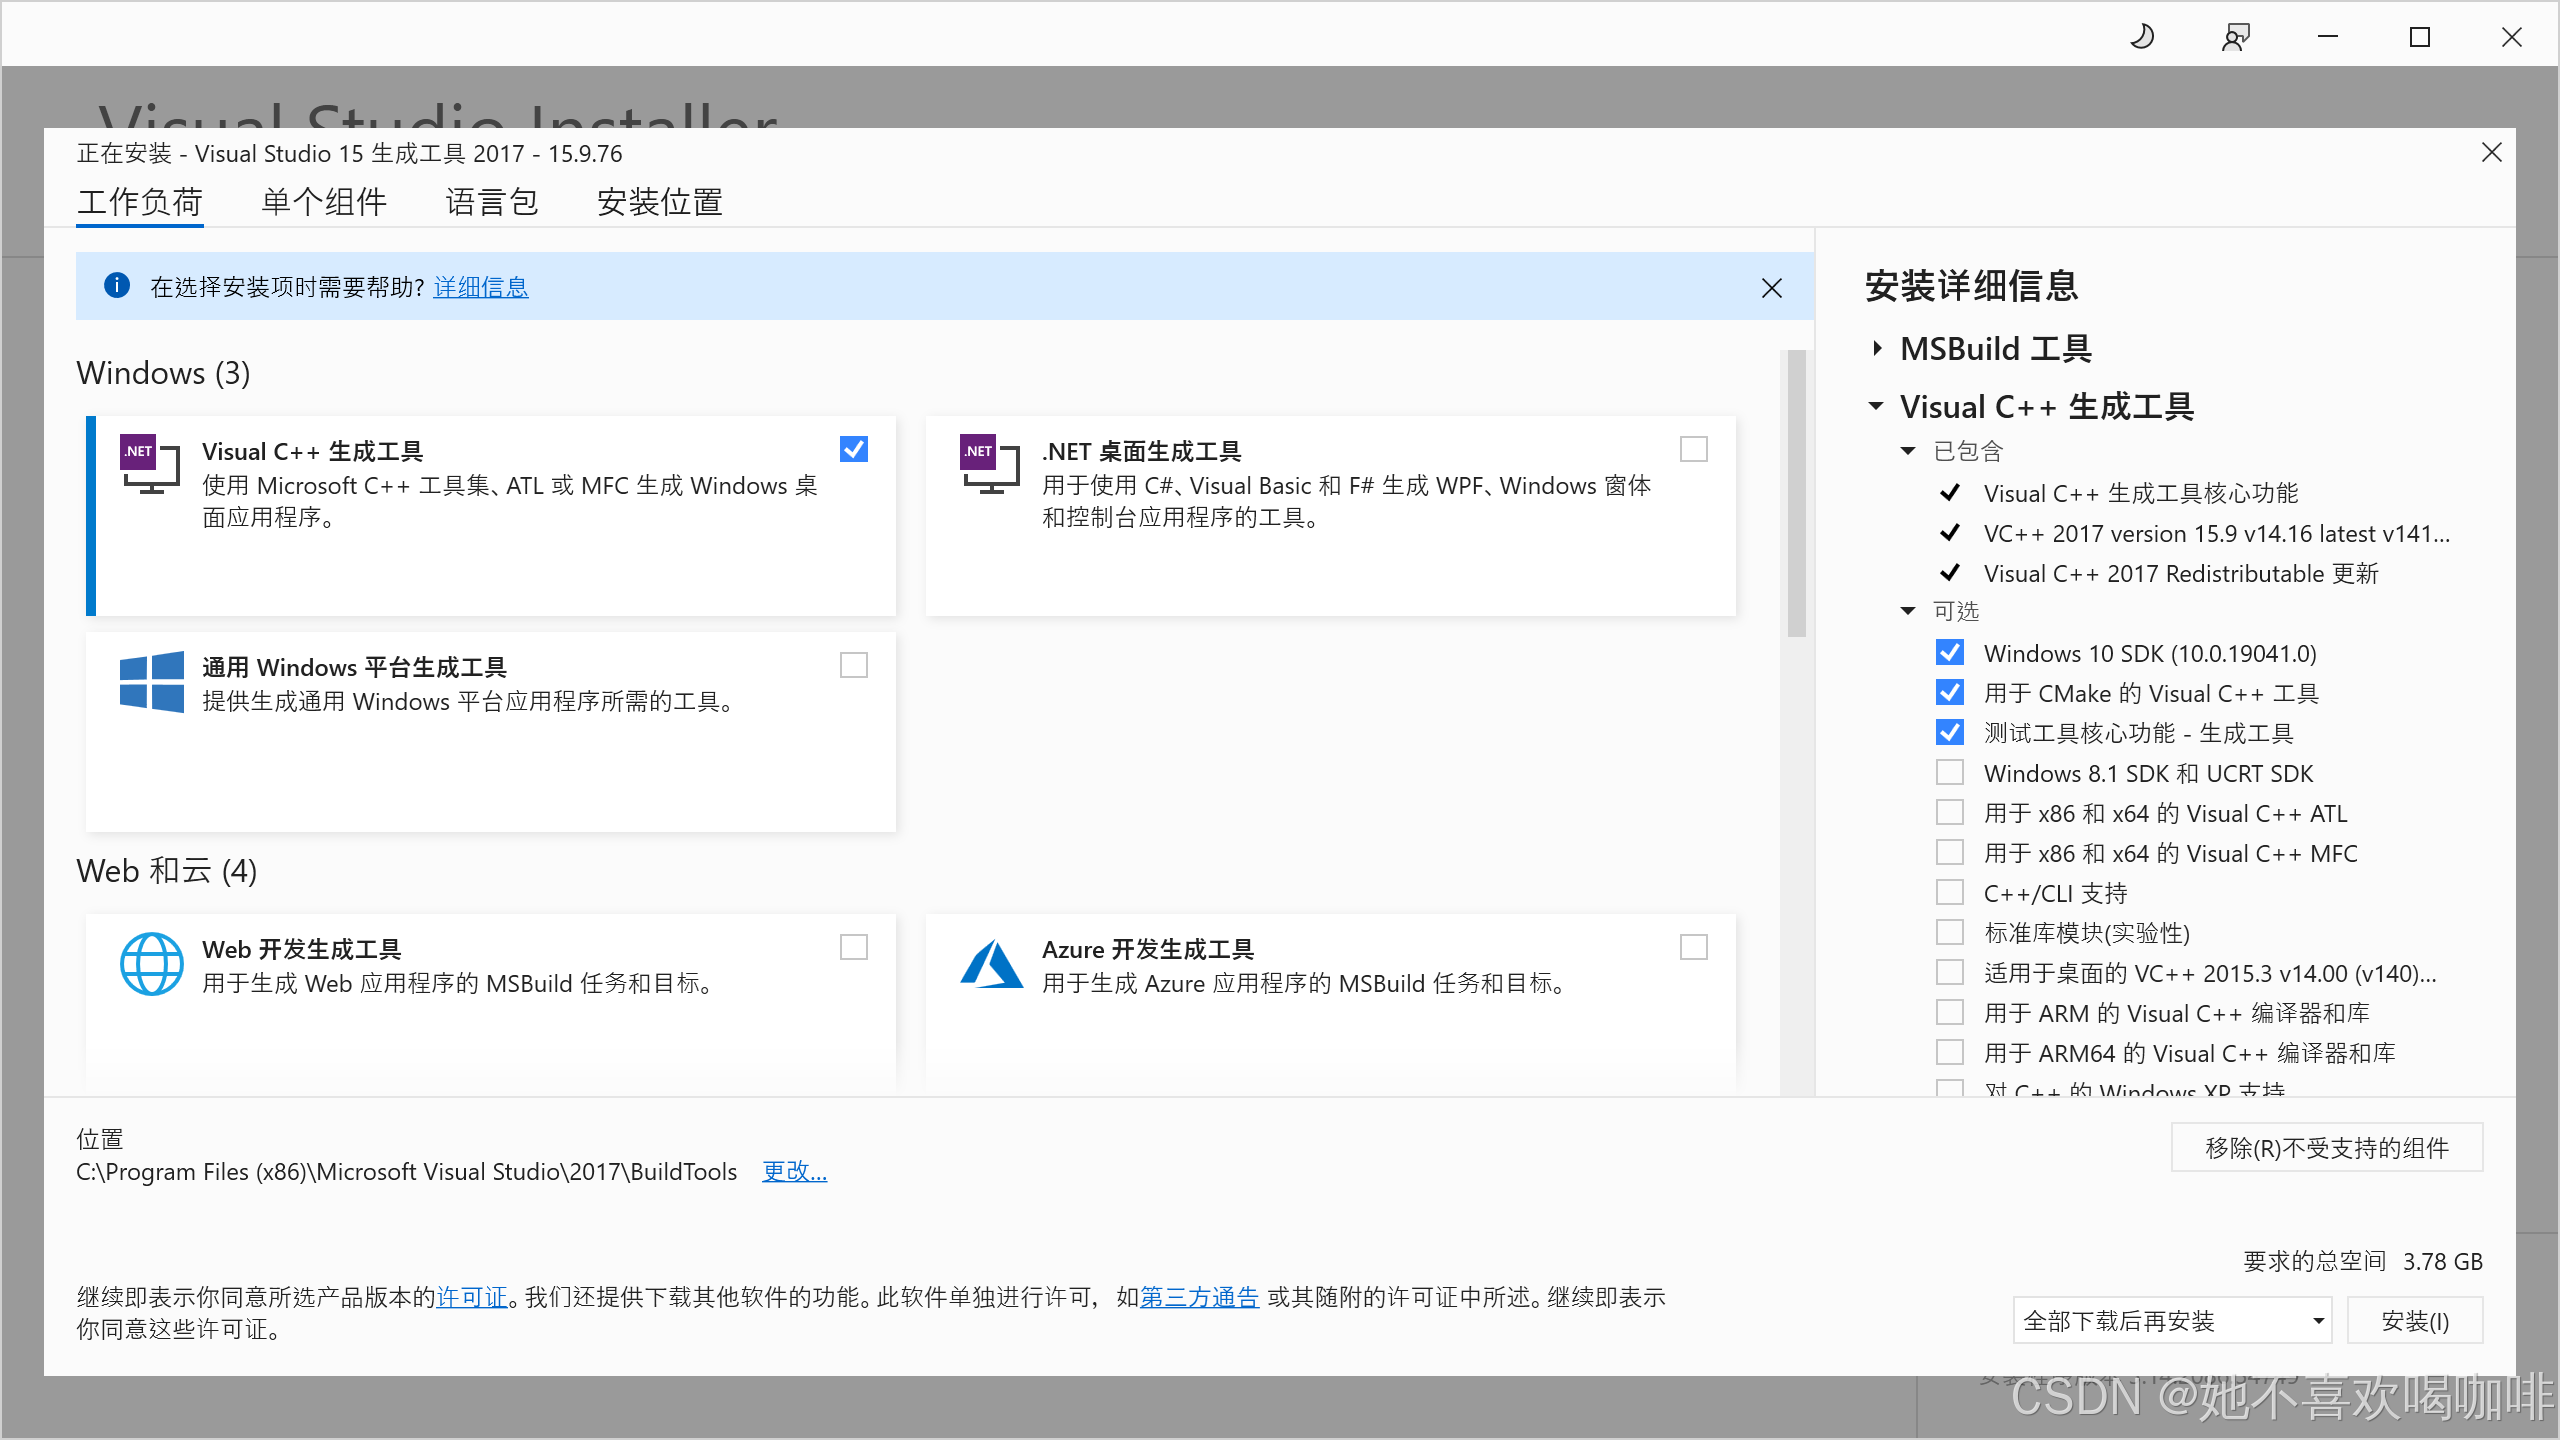Dismiss the blue help info banner
The image size is (2560, 1440).
coord(1771,288)
